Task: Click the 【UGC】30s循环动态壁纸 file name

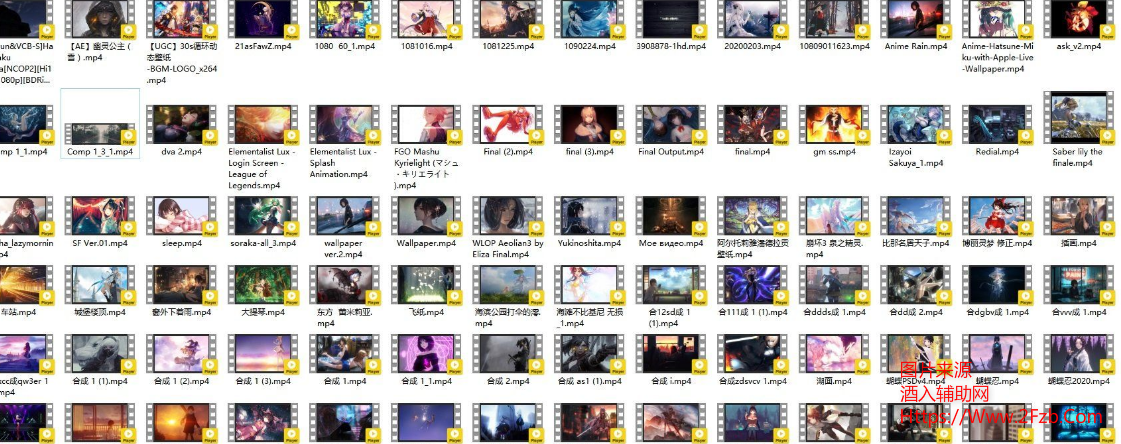Action: pos(182,63)
